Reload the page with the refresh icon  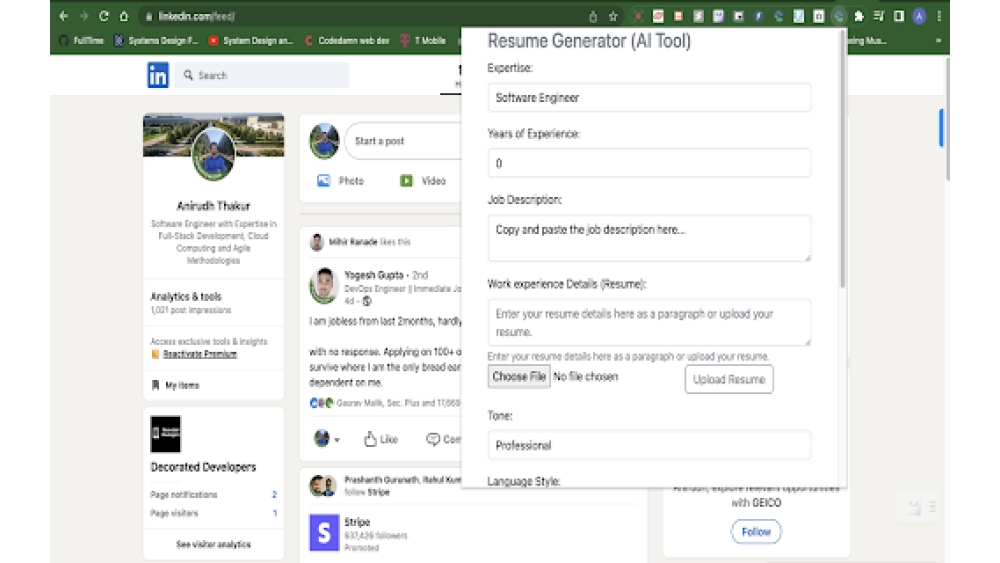pos(104,16)
